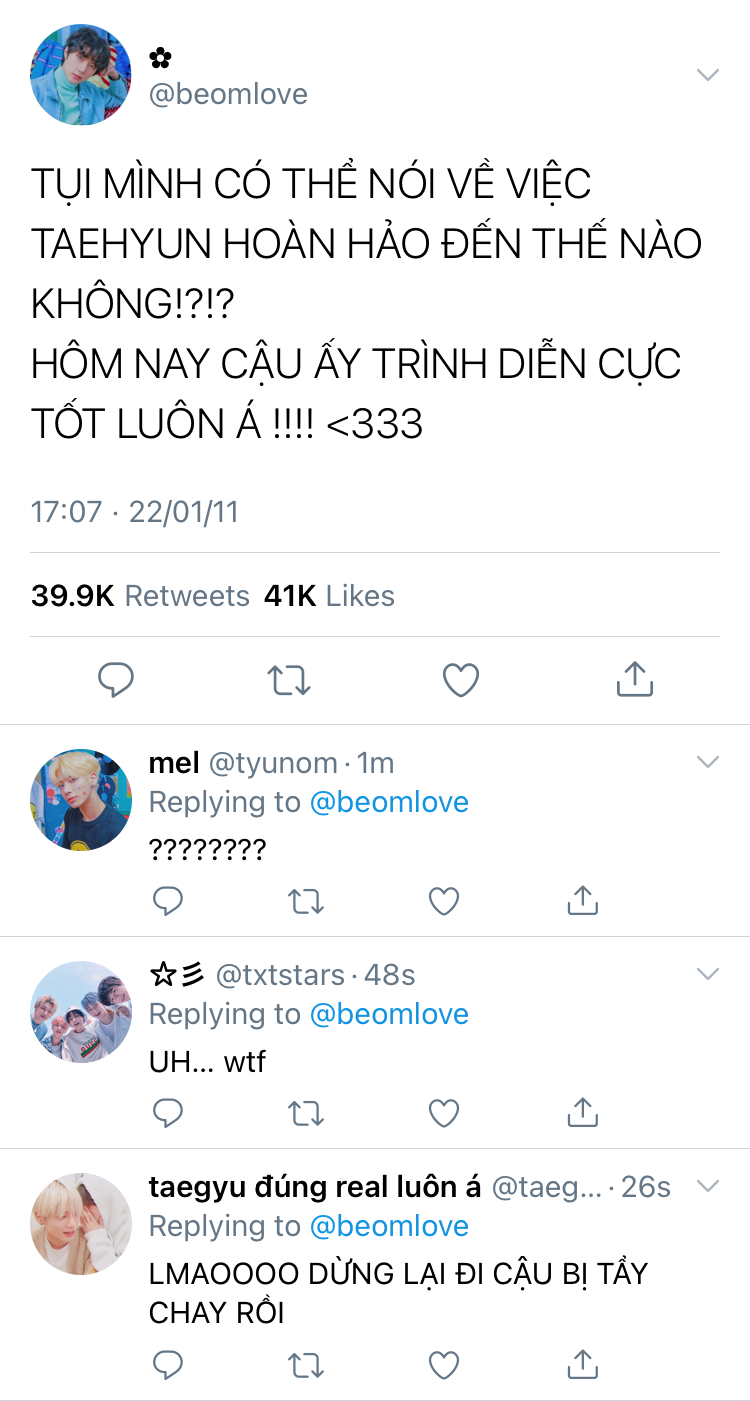Open the taegyu user's avatar
This screenshot has width=750, height=1401.
[x=81, y=1223]
